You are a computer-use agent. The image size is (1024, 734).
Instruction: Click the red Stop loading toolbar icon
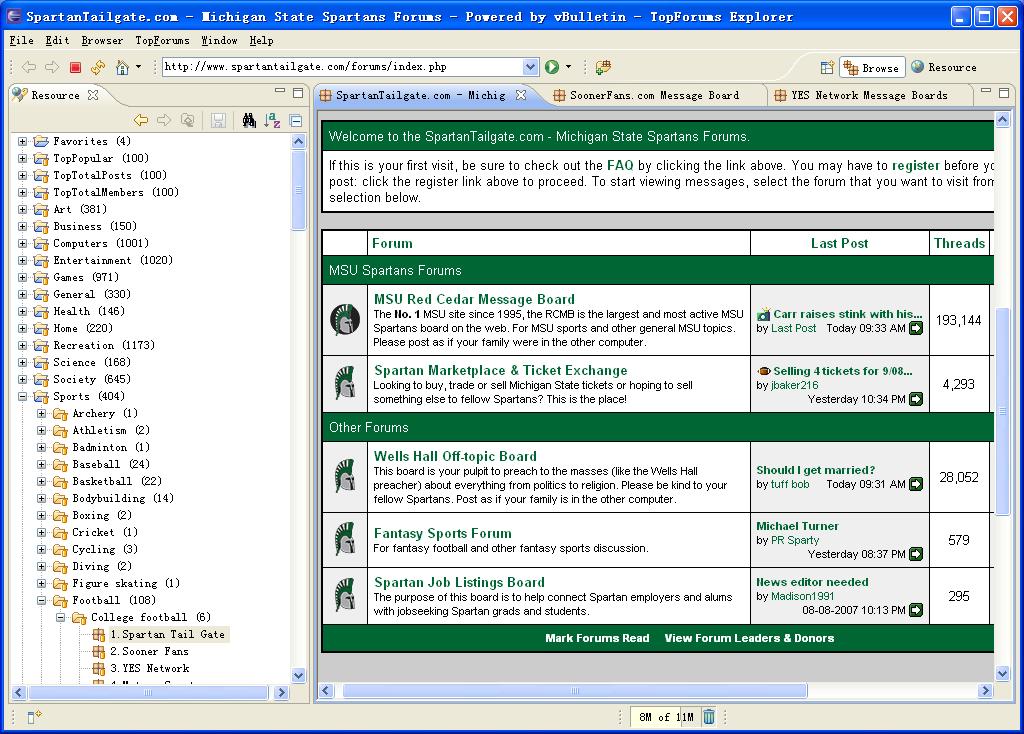click(x=75, y=67)
